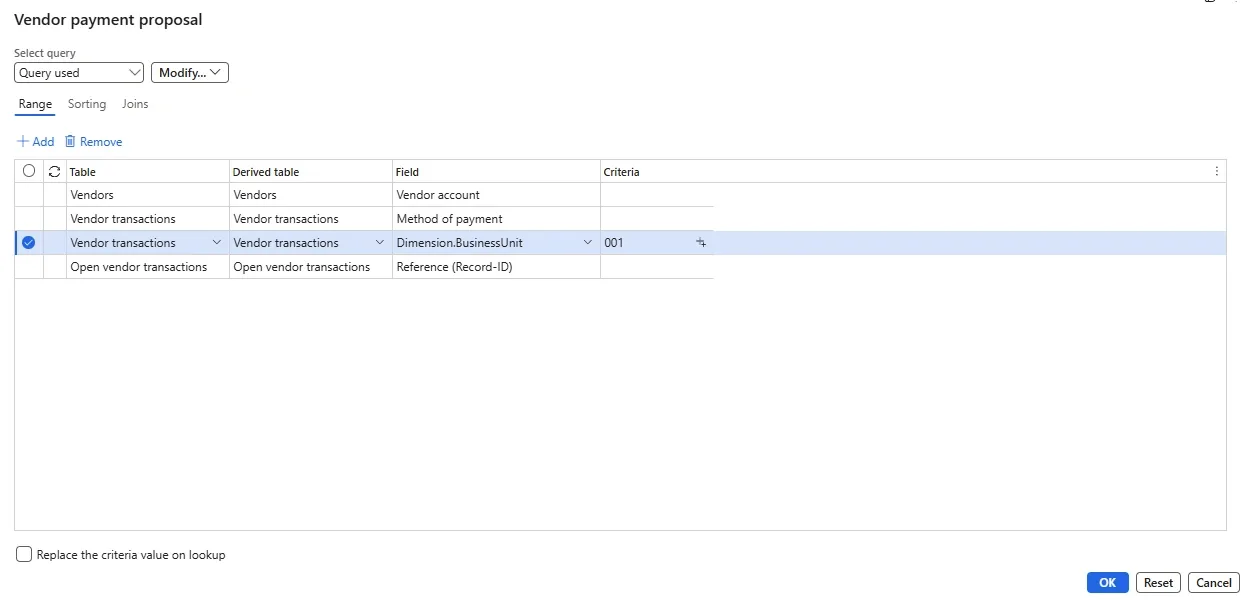1249x601 pixels.
Task: Open the Dimension.BusinessUnit field dropdown
Action: click(588, 243)
